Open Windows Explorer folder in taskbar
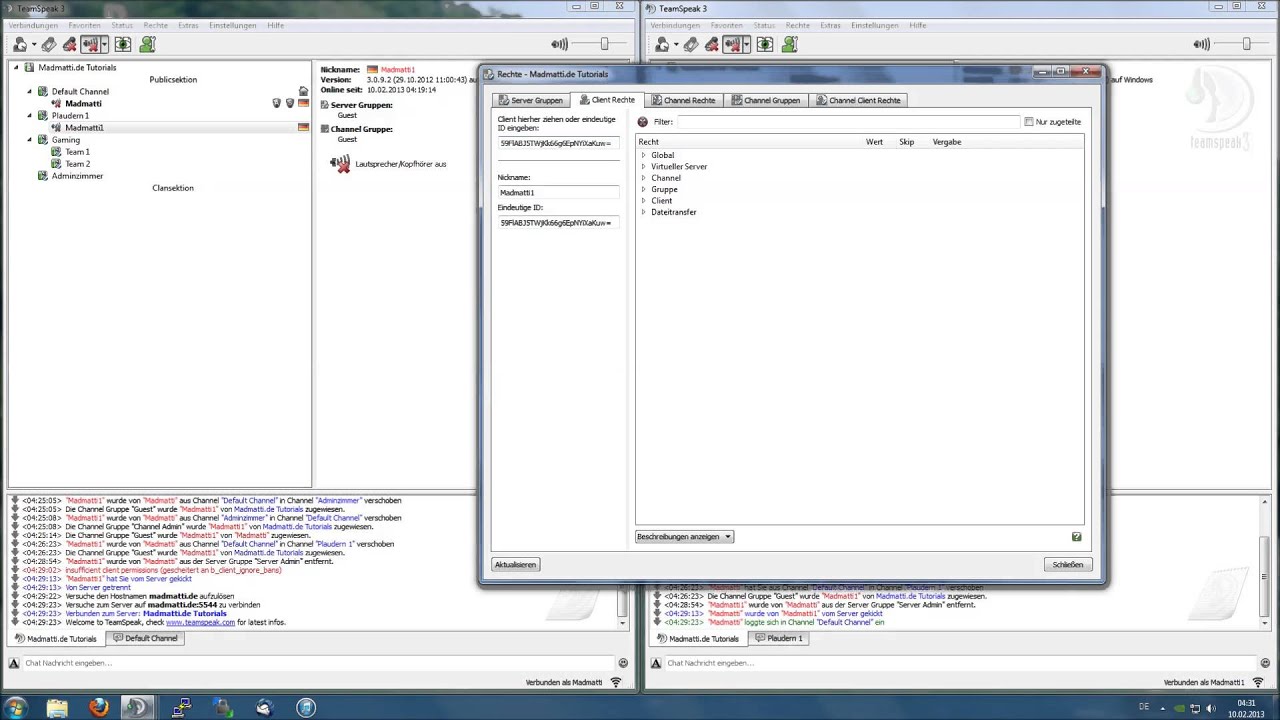The height and width of the screenshot is (720, 1280). [x=57, y=708]
